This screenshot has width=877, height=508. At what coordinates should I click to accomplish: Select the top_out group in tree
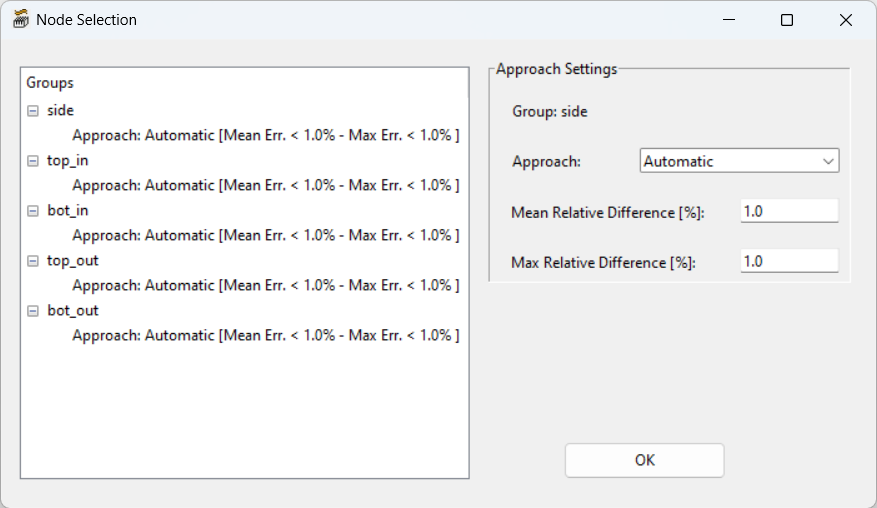pos(73,261)
